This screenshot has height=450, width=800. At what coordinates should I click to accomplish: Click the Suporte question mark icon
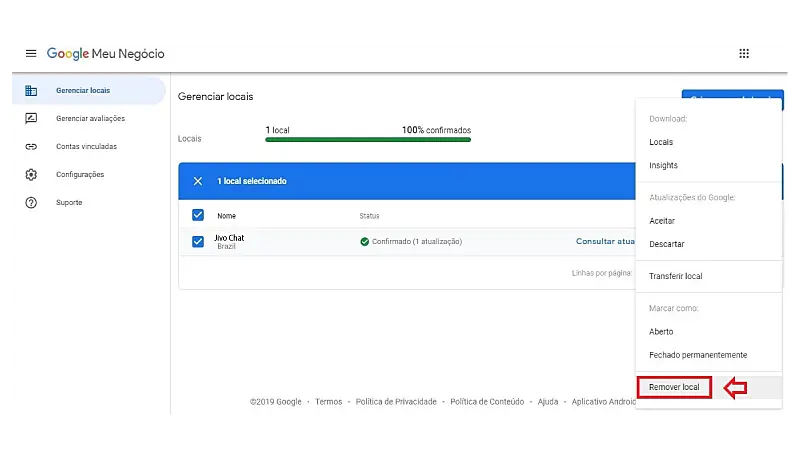[x=31, y=203]
